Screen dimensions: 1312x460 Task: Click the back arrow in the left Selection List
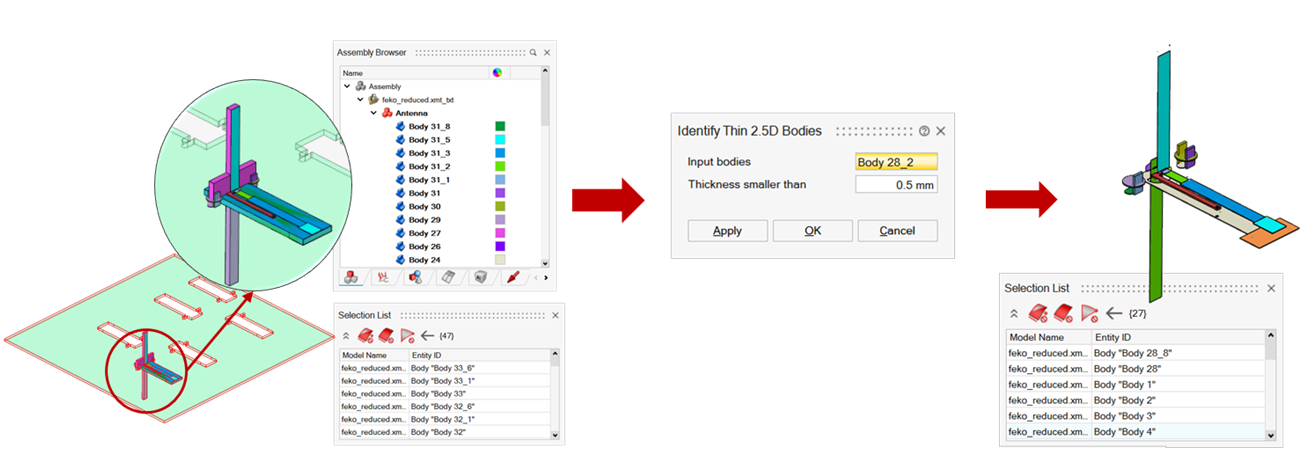coord(428,336)
